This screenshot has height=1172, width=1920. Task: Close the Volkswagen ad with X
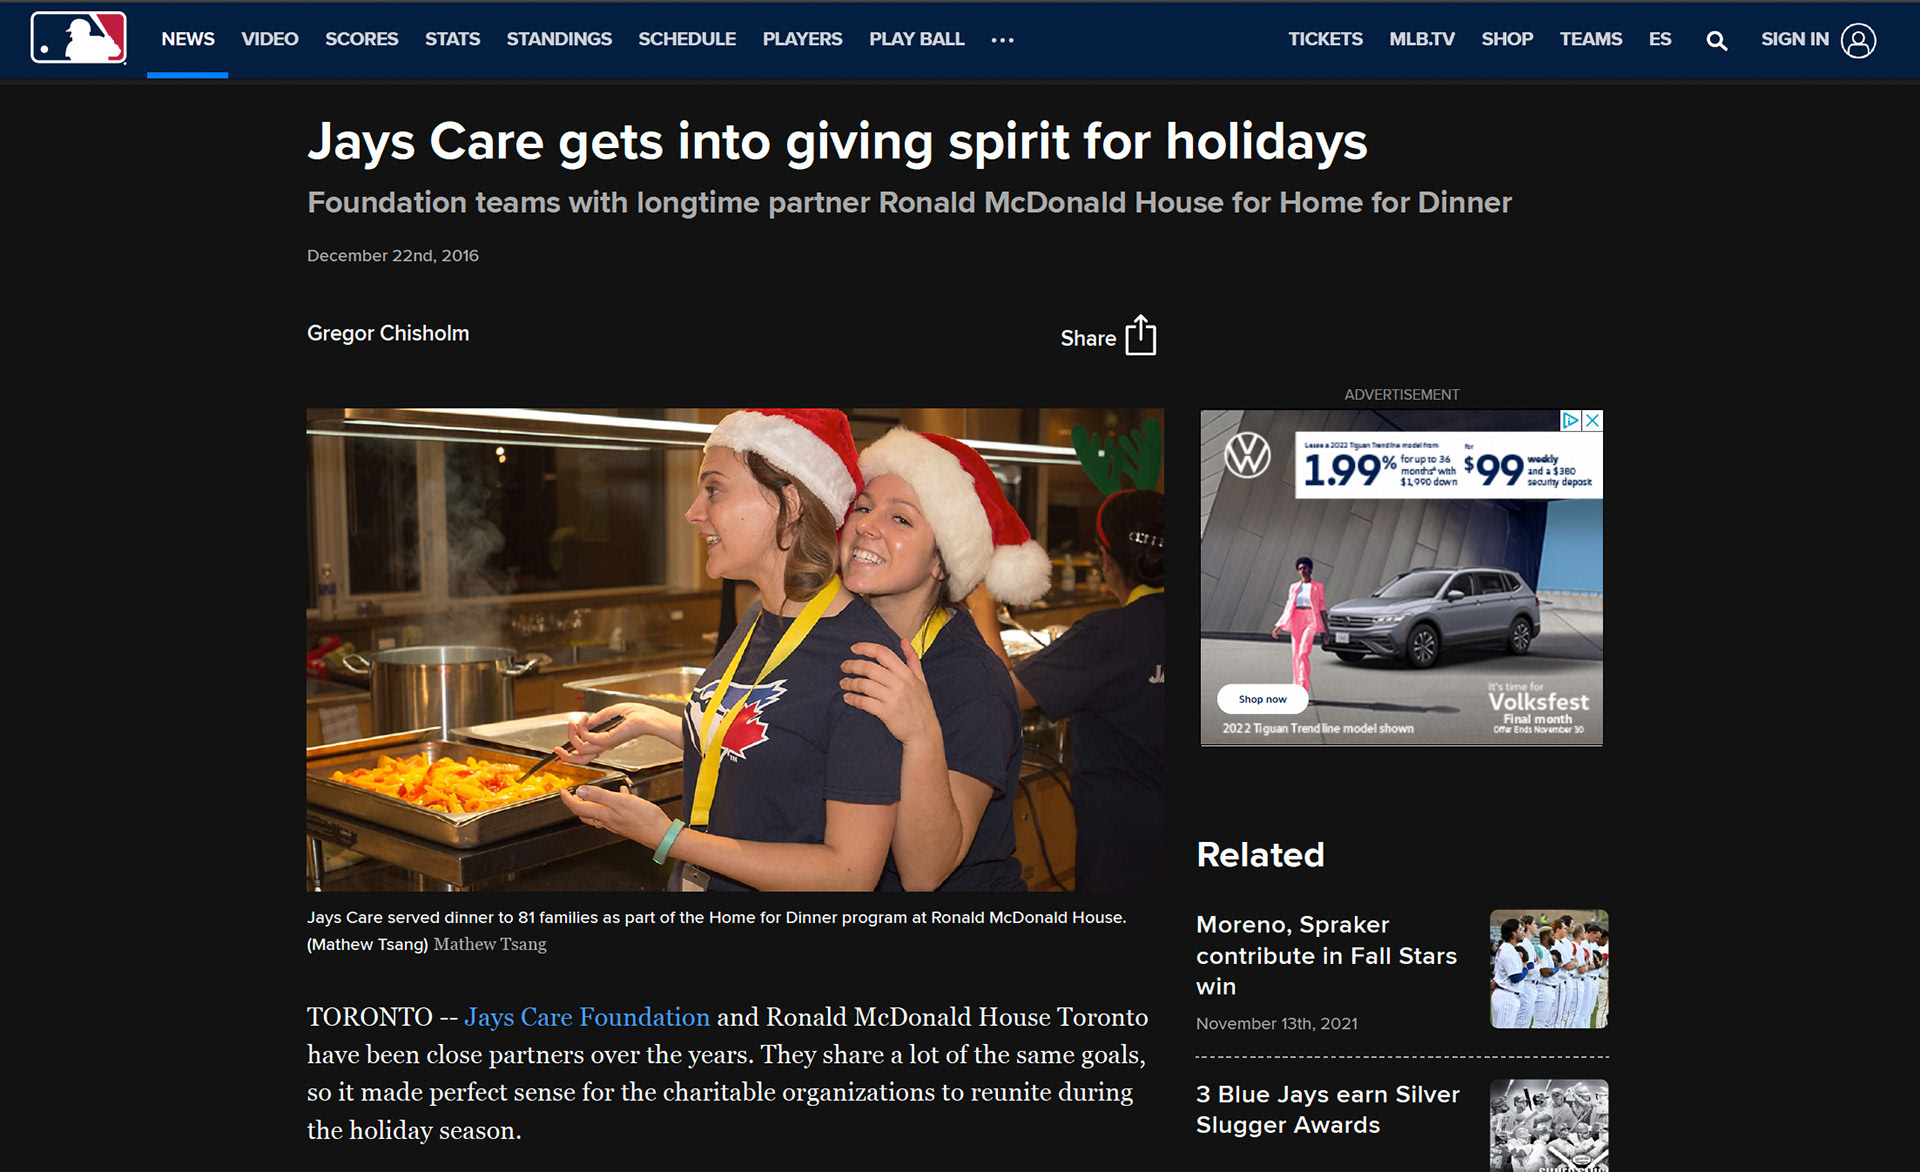[1593, 420]
